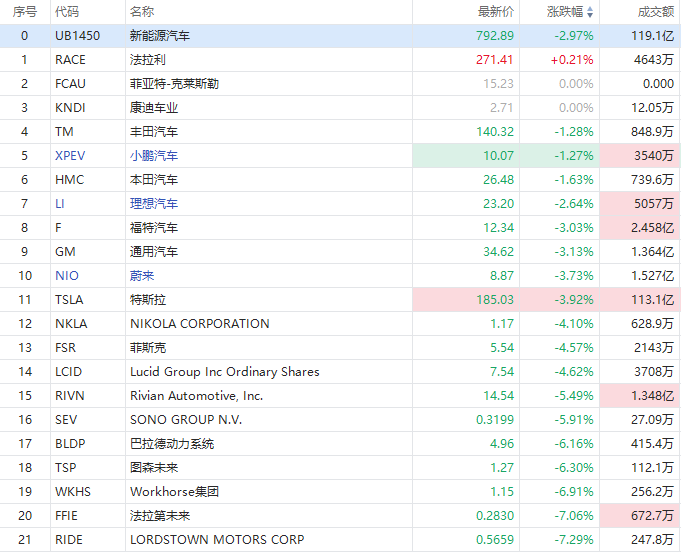Click the price 792.89

click(x=495, y=36)
